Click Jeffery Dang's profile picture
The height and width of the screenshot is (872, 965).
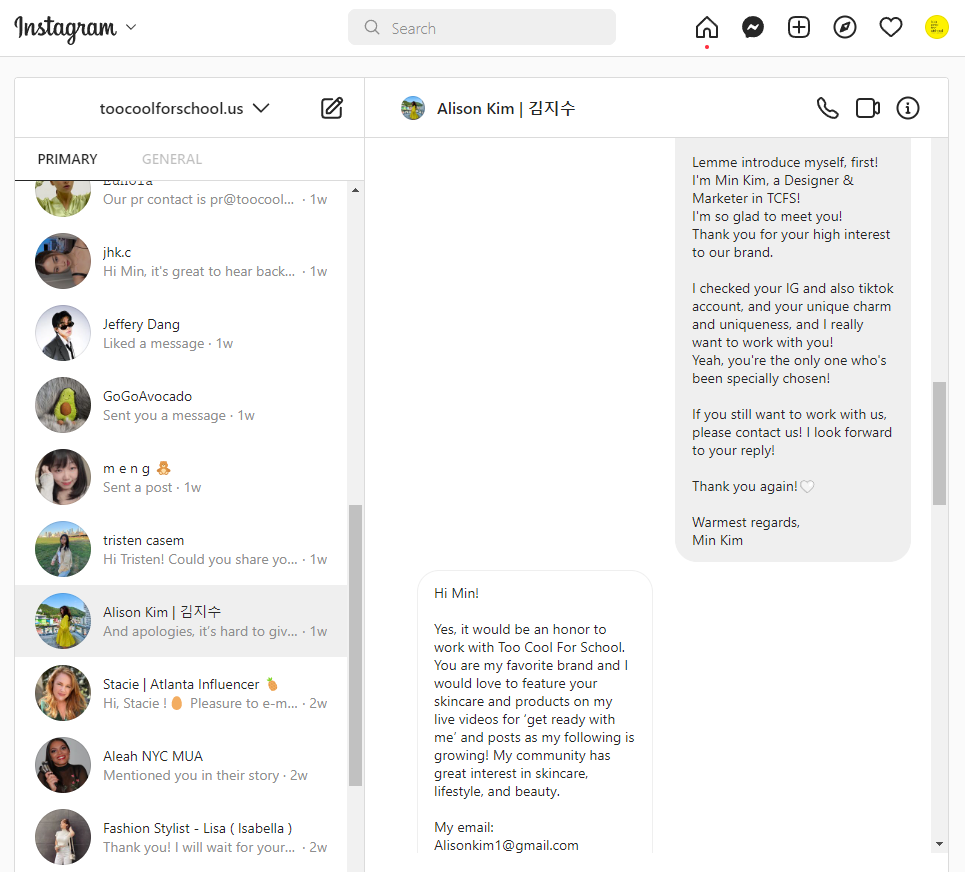(63, 333)
